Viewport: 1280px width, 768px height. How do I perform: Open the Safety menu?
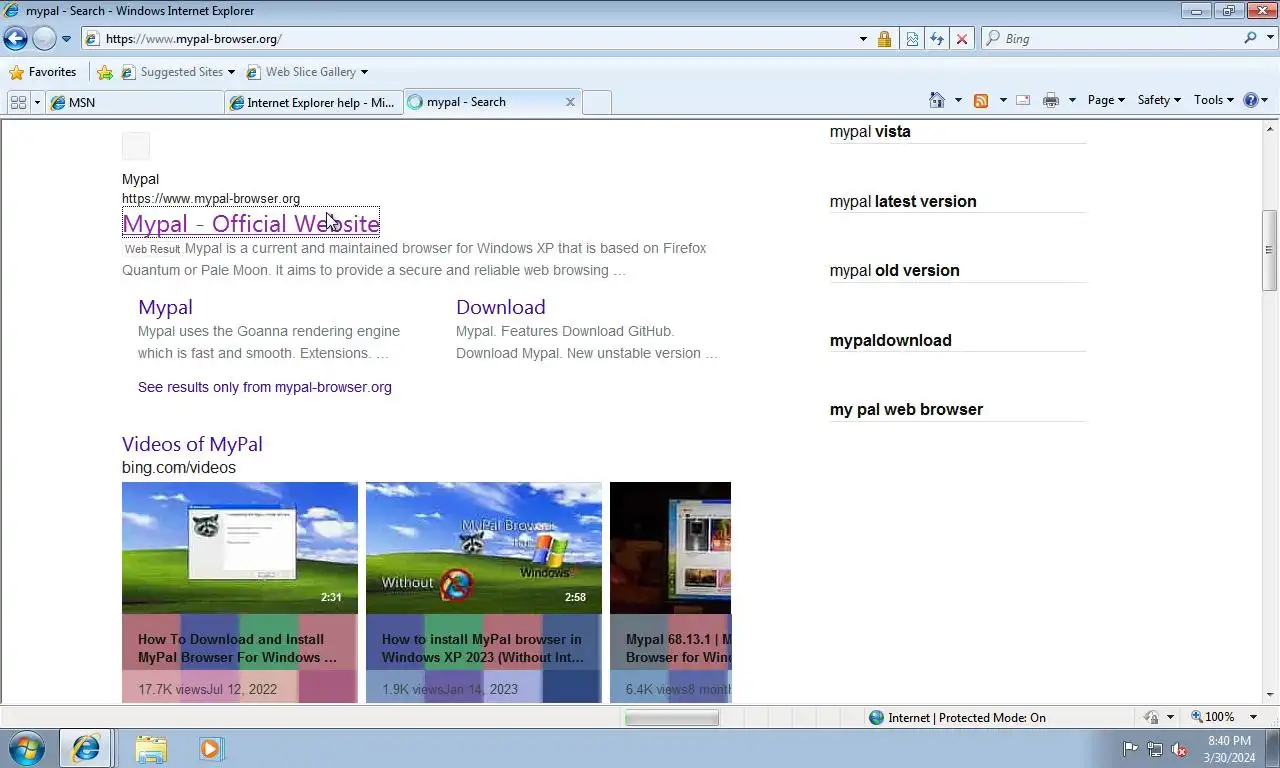(x=1159, y=100)
